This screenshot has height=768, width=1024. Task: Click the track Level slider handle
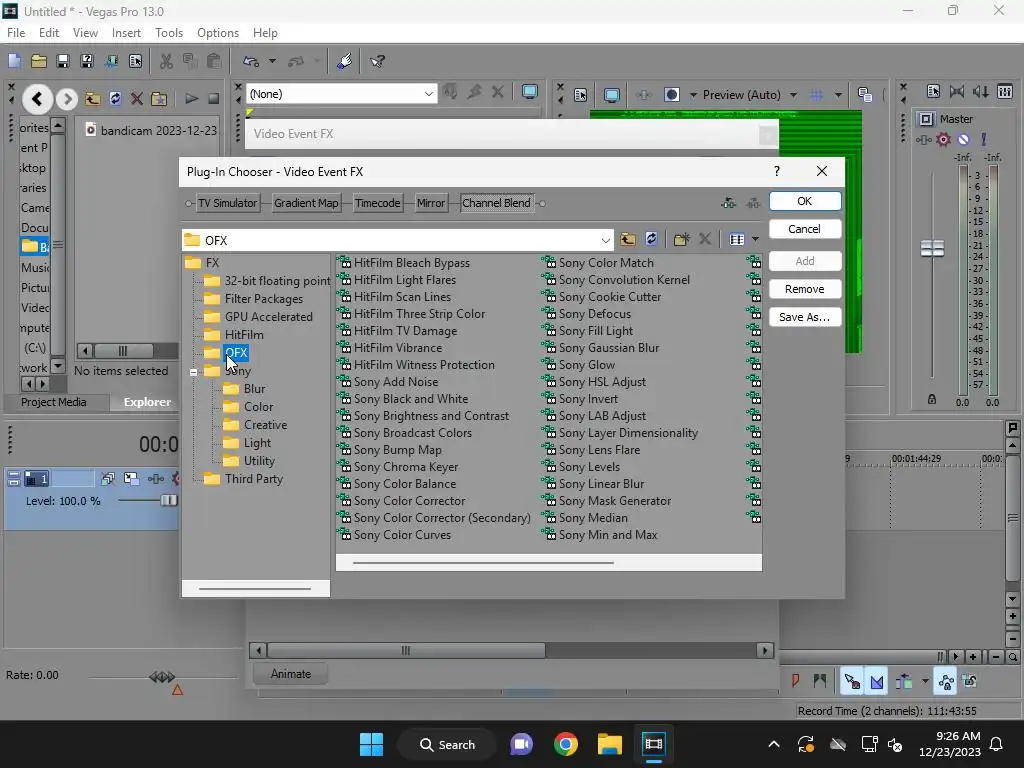pos(168,500)
